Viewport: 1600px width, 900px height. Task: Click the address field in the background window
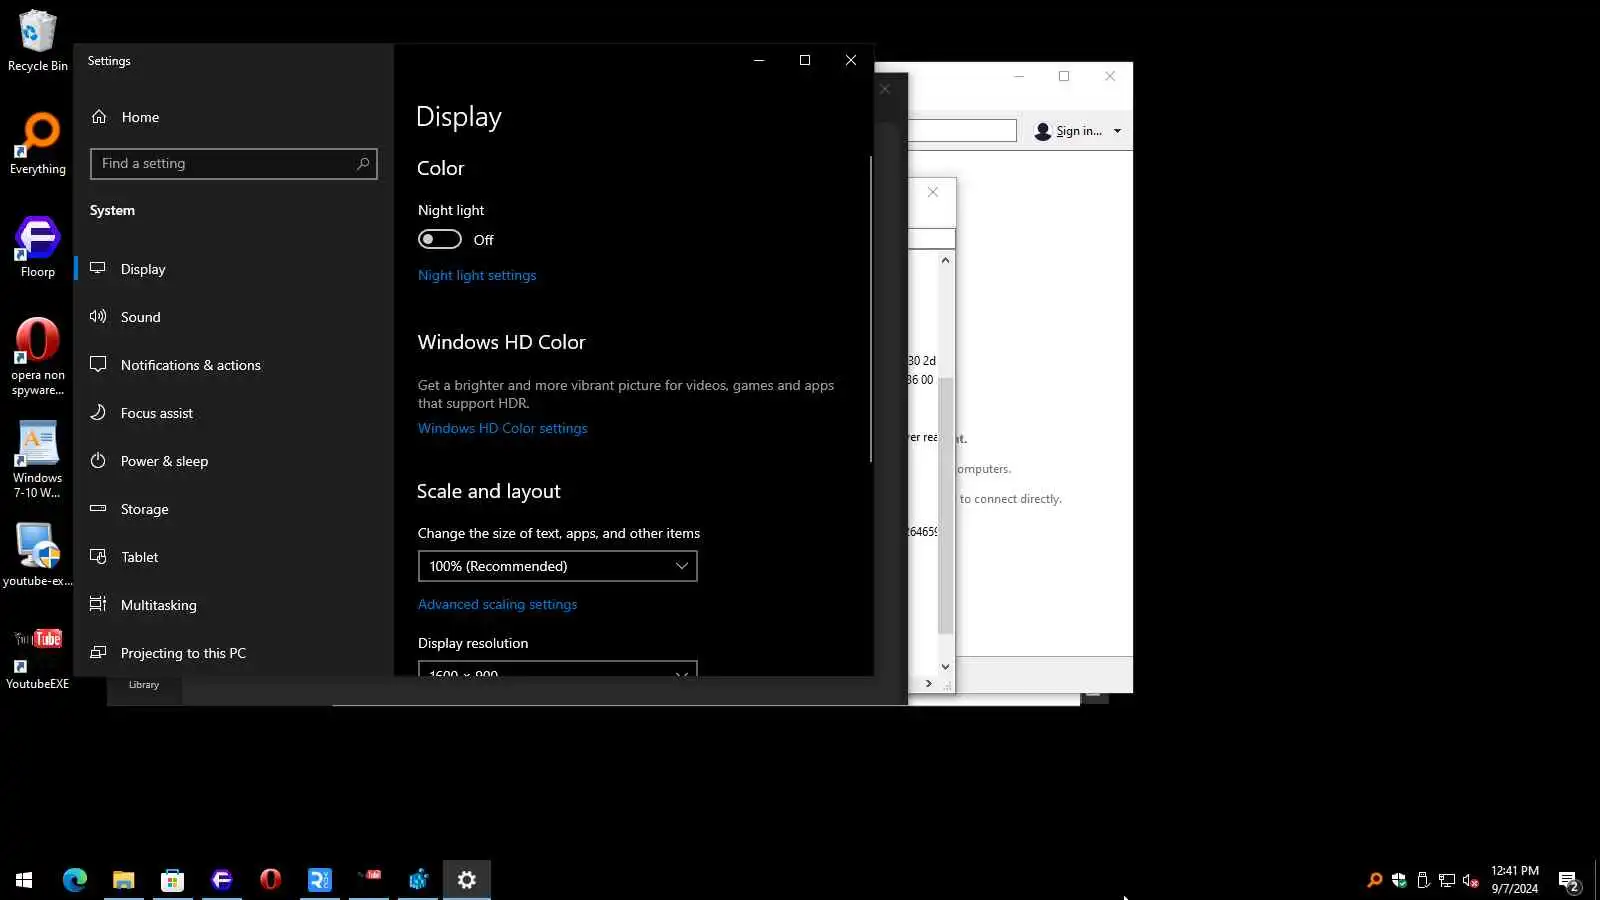click(962, 131)
